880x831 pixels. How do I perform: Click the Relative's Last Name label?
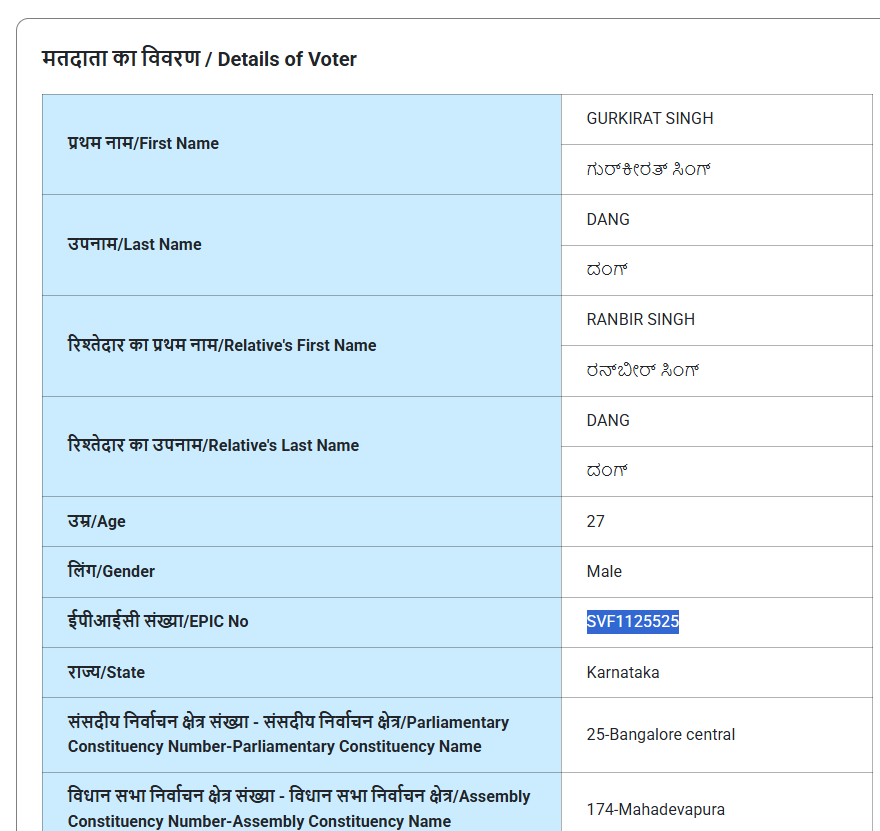[x=213, y=445]
